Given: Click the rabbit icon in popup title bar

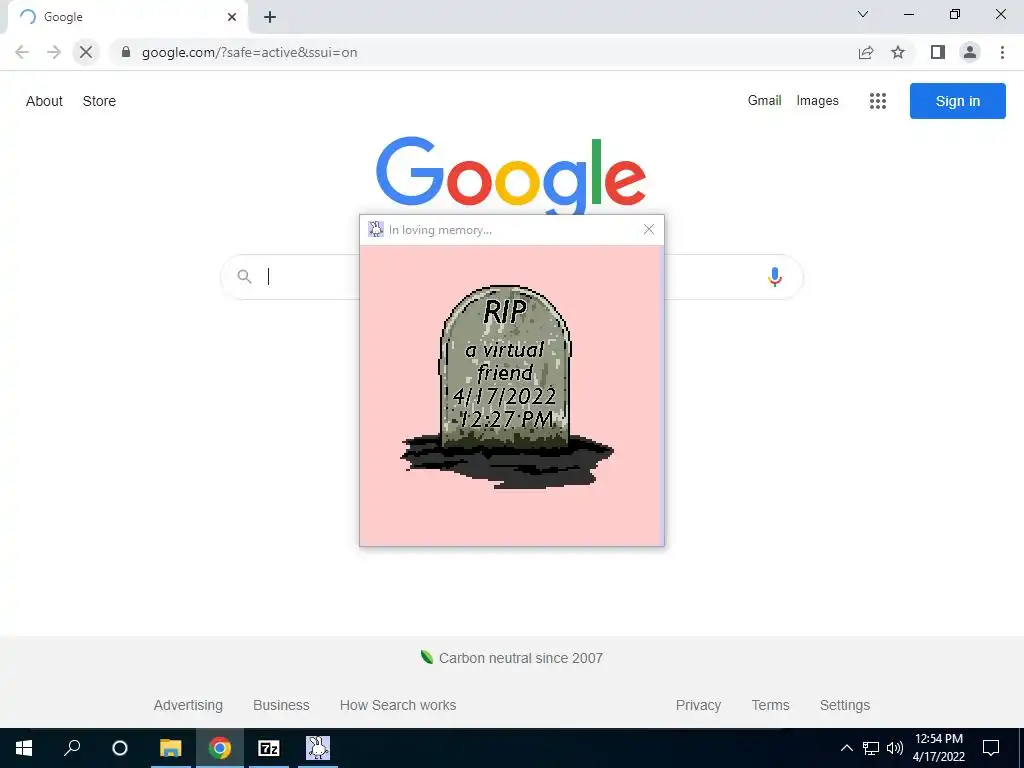Looking at the screenshot, I should coord(376,229).
